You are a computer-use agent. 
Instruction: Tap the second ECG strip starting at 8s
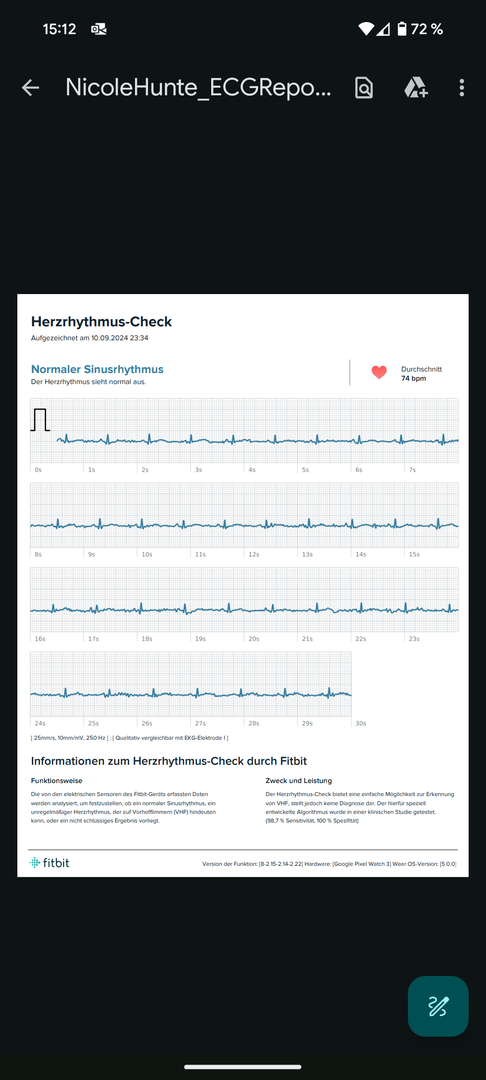(244, 515)
